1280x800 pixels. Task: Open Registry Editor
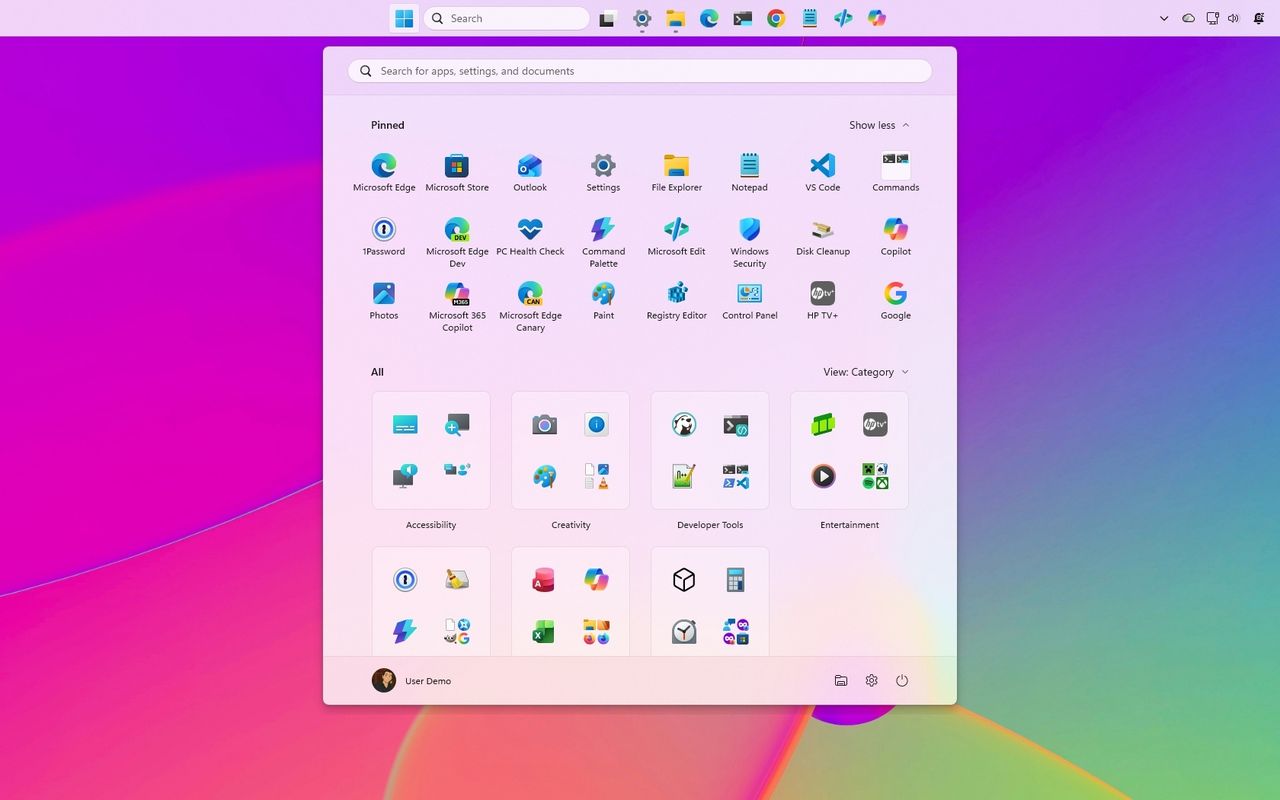tap(676, 300)
